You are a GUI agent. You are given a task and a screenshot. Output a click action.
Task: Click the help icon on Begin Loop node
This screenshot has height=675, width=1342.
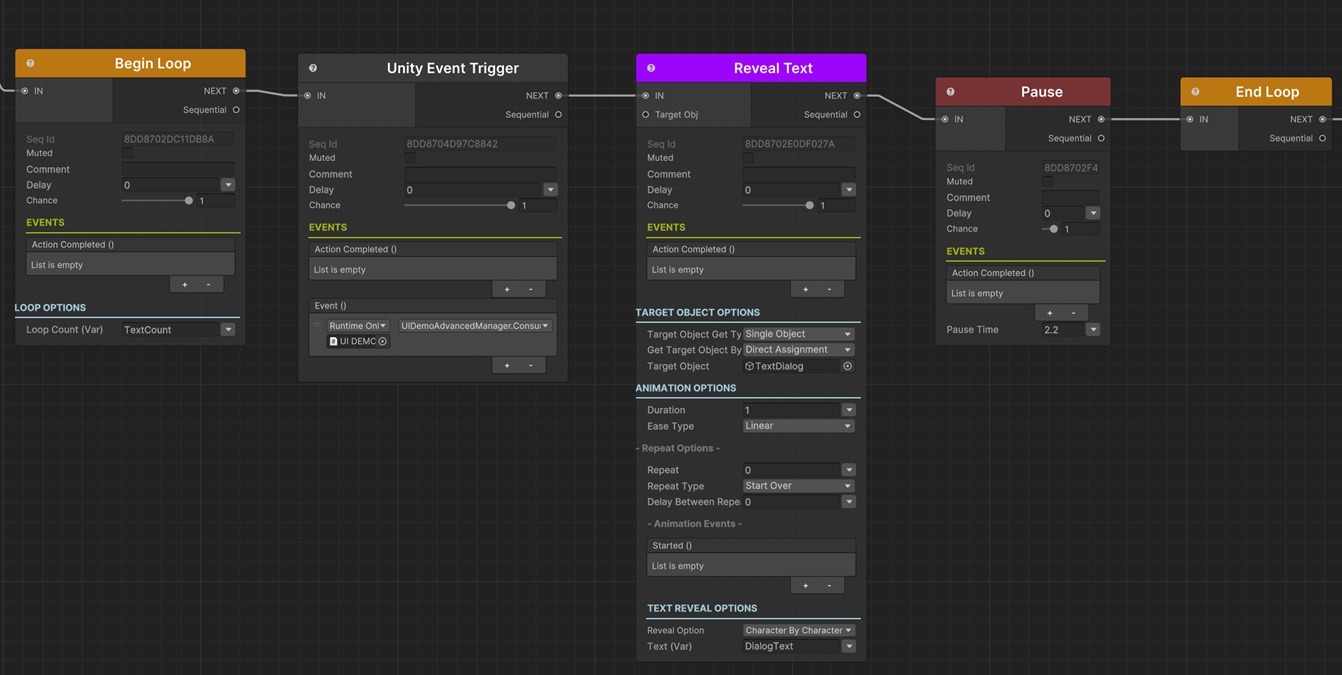(x=30, y=63)
